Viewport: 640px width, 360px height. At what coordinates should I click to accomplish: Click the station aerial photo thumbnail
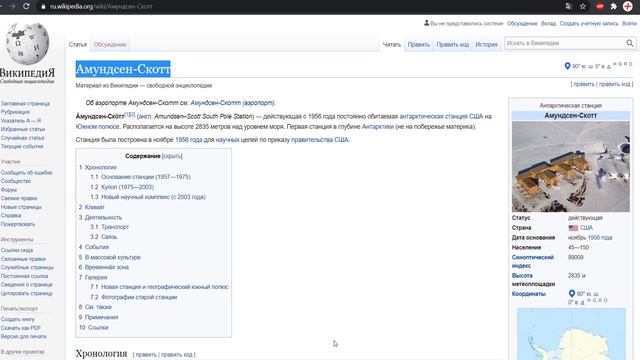(571, 167)
